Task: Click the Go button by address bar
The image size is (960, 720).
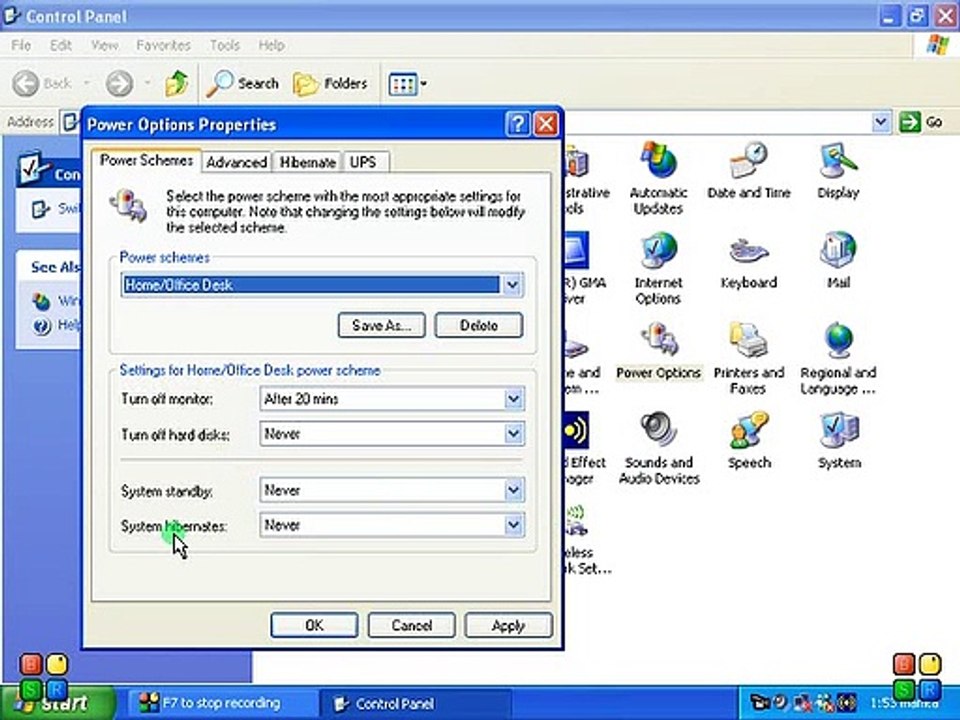Action: (921, 122)
